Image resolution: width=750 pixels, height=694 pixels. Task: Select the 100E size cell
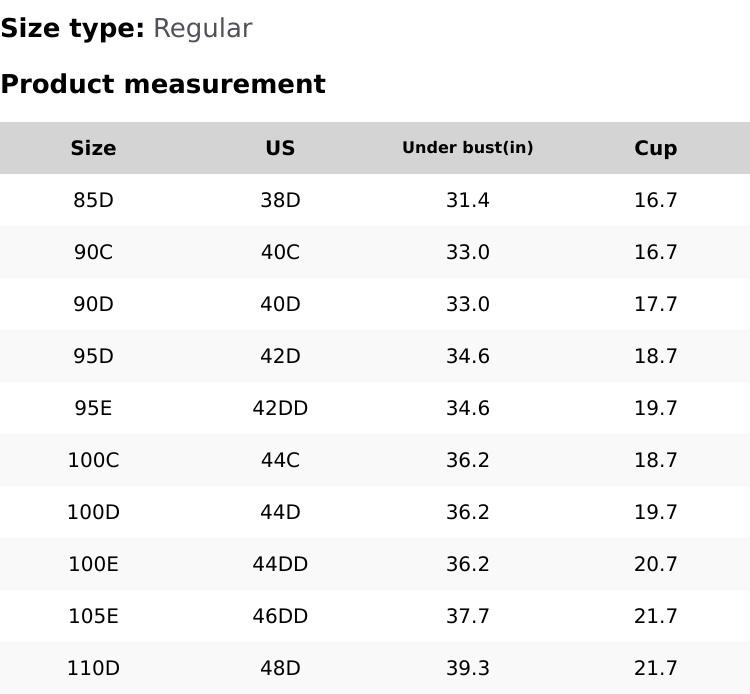93,564
